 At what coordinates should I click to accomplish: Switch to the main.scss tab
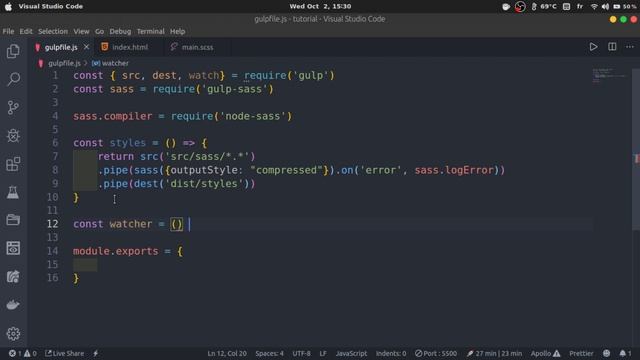(x=197, y=47)
